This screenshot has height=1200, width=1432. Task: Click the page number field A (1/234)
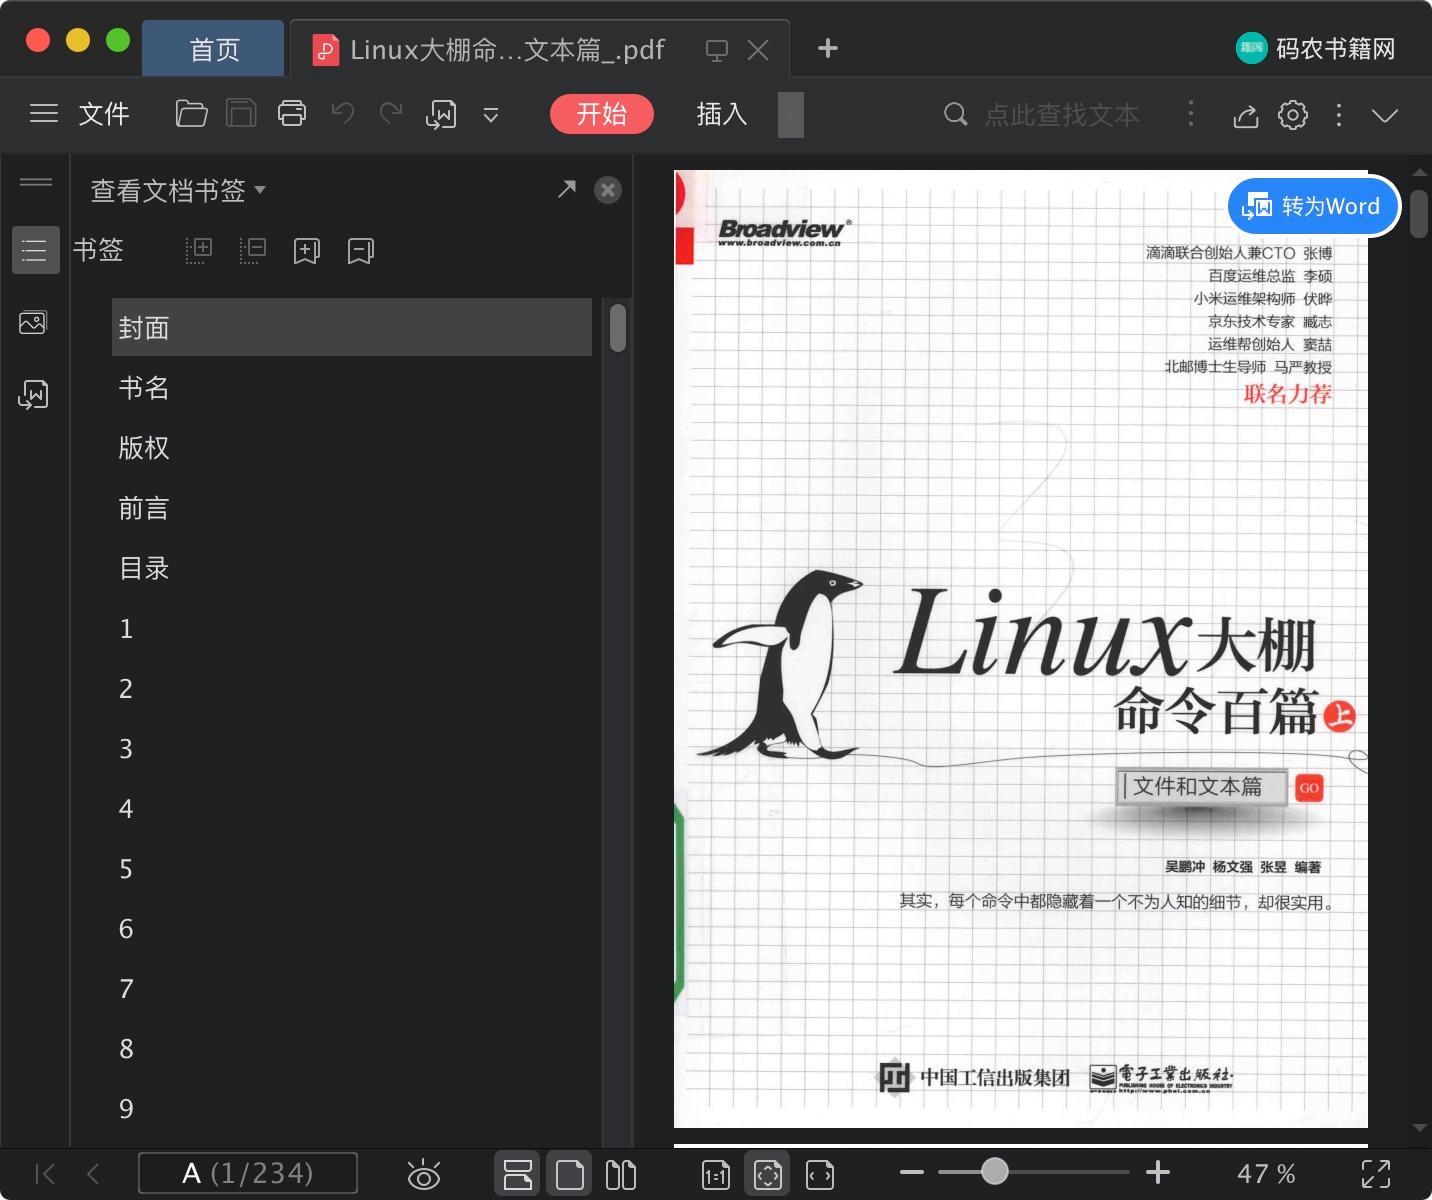tap(248, 1173)
